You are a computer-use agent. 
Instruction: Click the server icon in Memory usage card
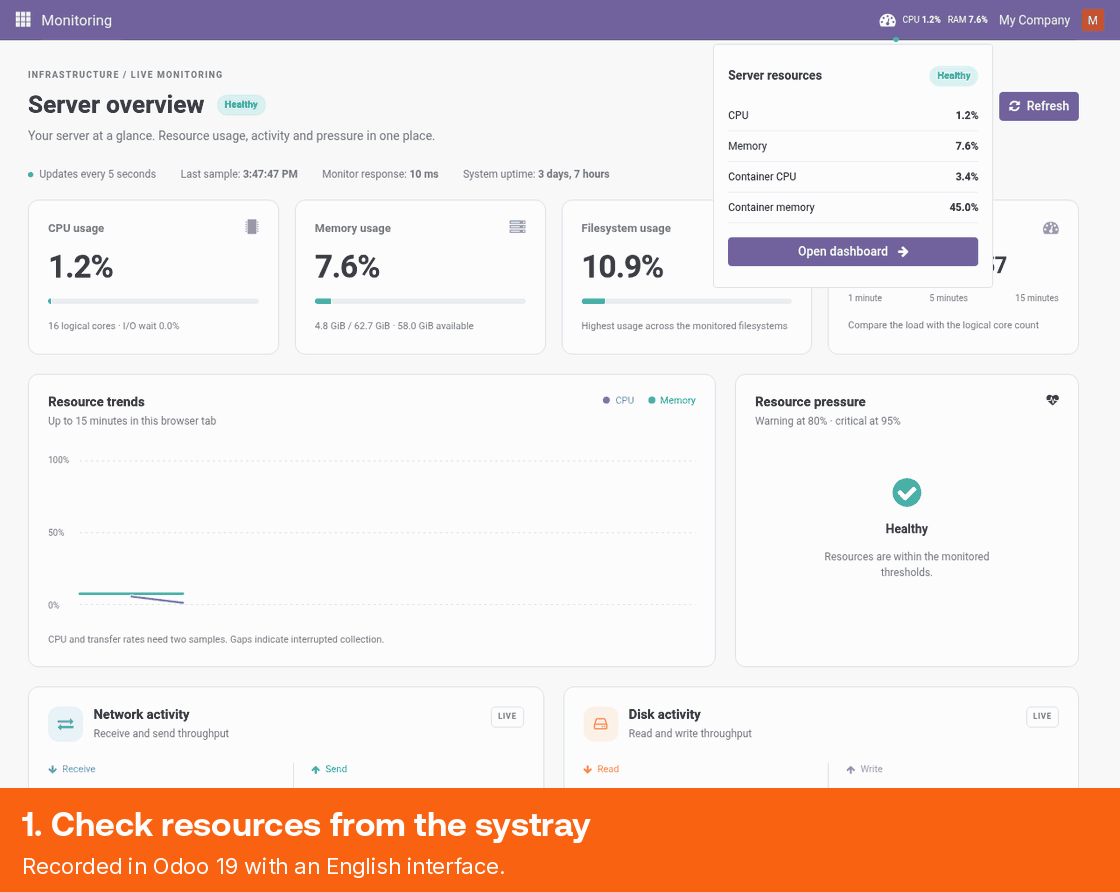[517, 227]
